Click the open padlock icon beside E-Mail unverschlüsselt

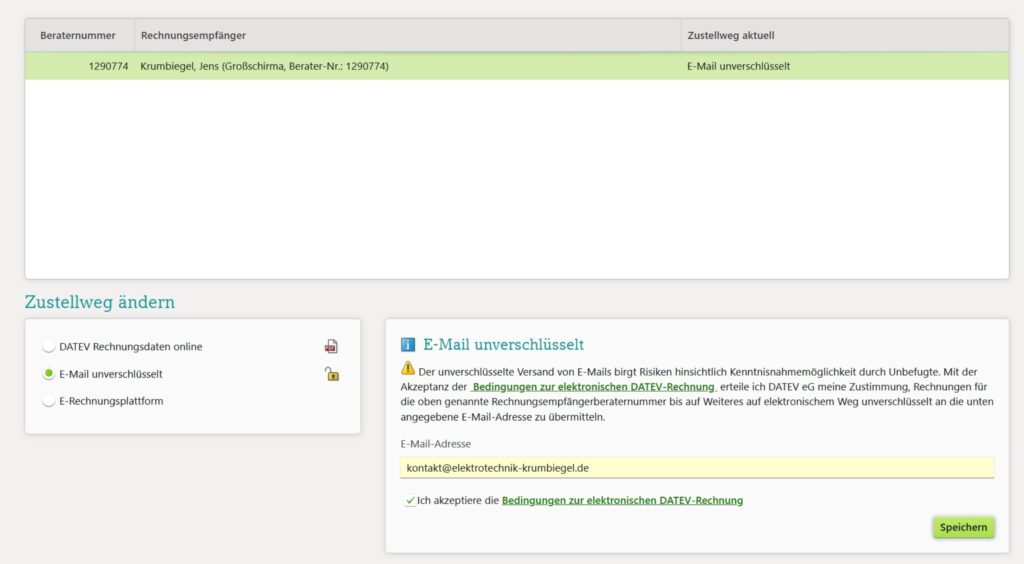(x=331, y=374)
